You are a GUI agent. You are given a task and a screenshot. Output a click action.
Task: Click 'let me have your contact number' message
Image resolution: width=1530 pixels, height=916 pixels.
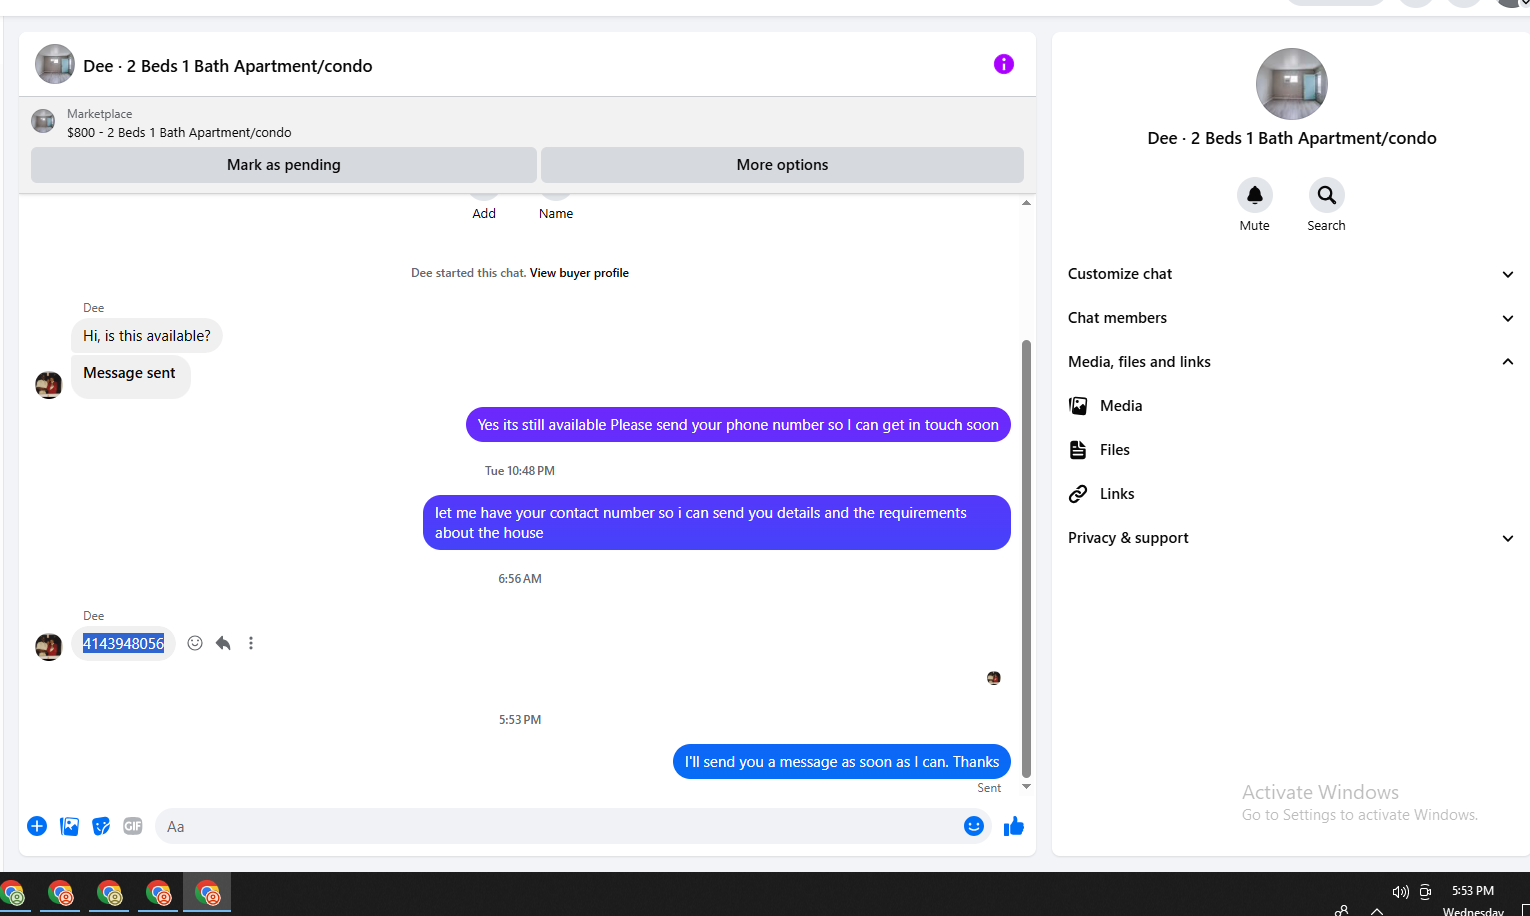[x=717, y=523]
